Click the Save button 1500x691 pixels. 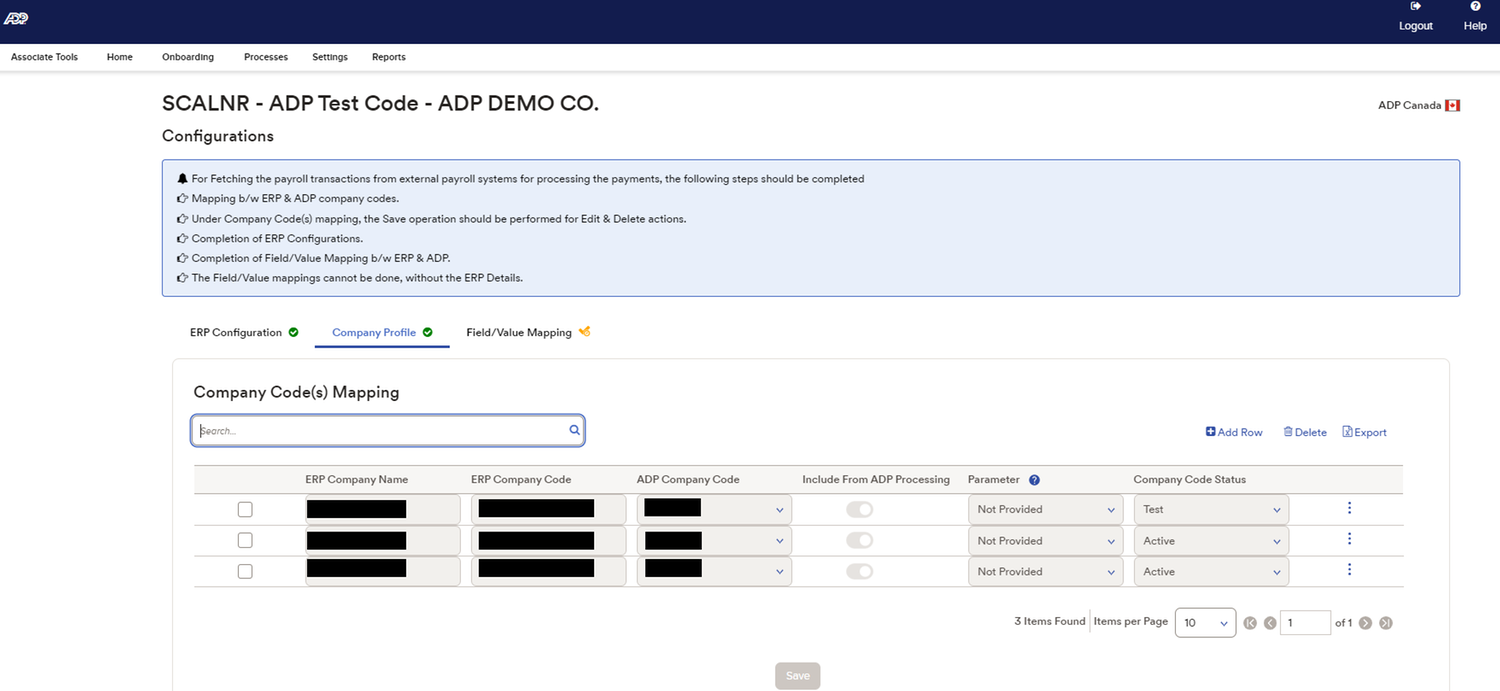797,675
